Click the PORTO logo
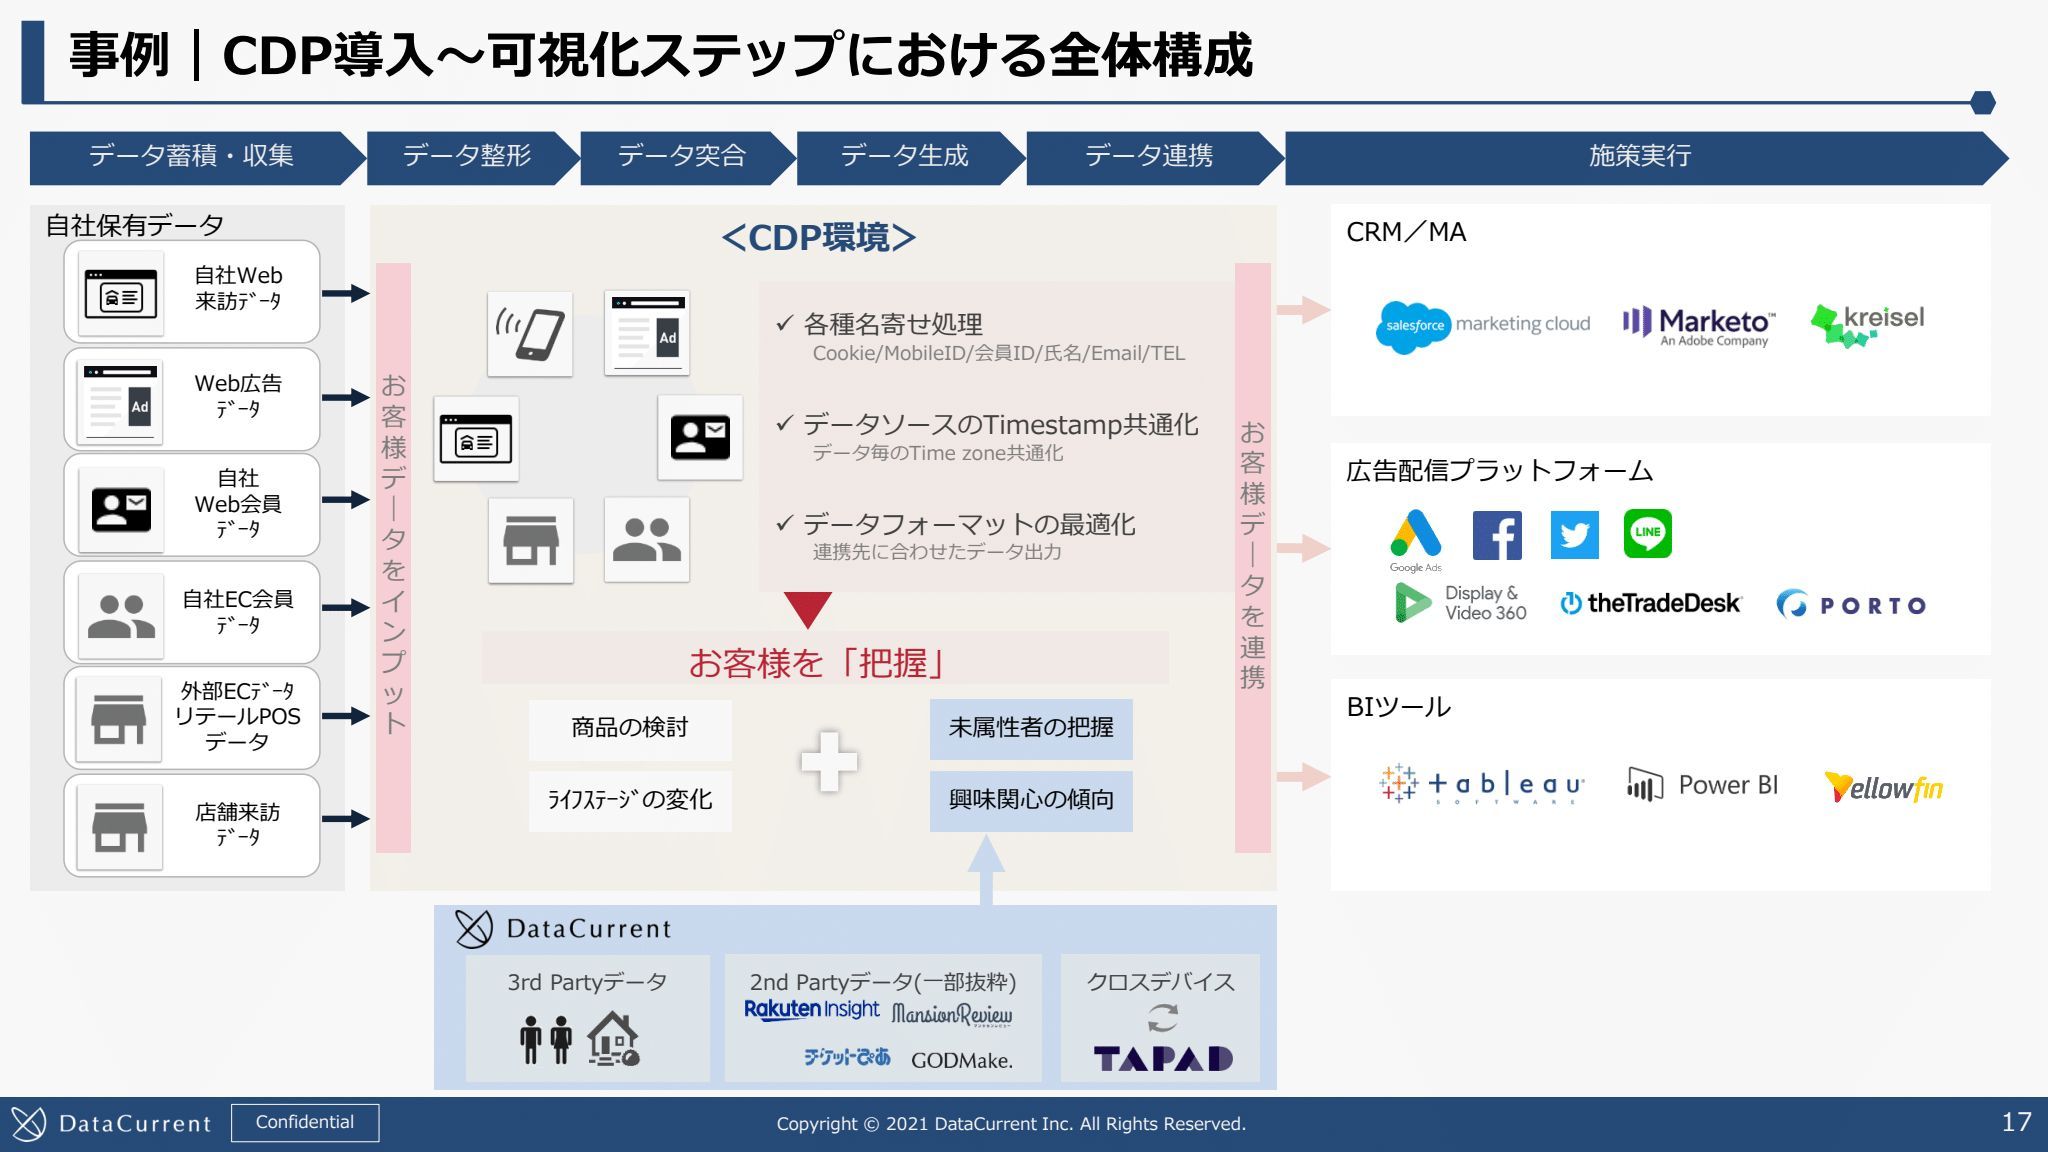Image resolution: width=2048 pixels, height=1152 pixels. [x=1851, y=604]
